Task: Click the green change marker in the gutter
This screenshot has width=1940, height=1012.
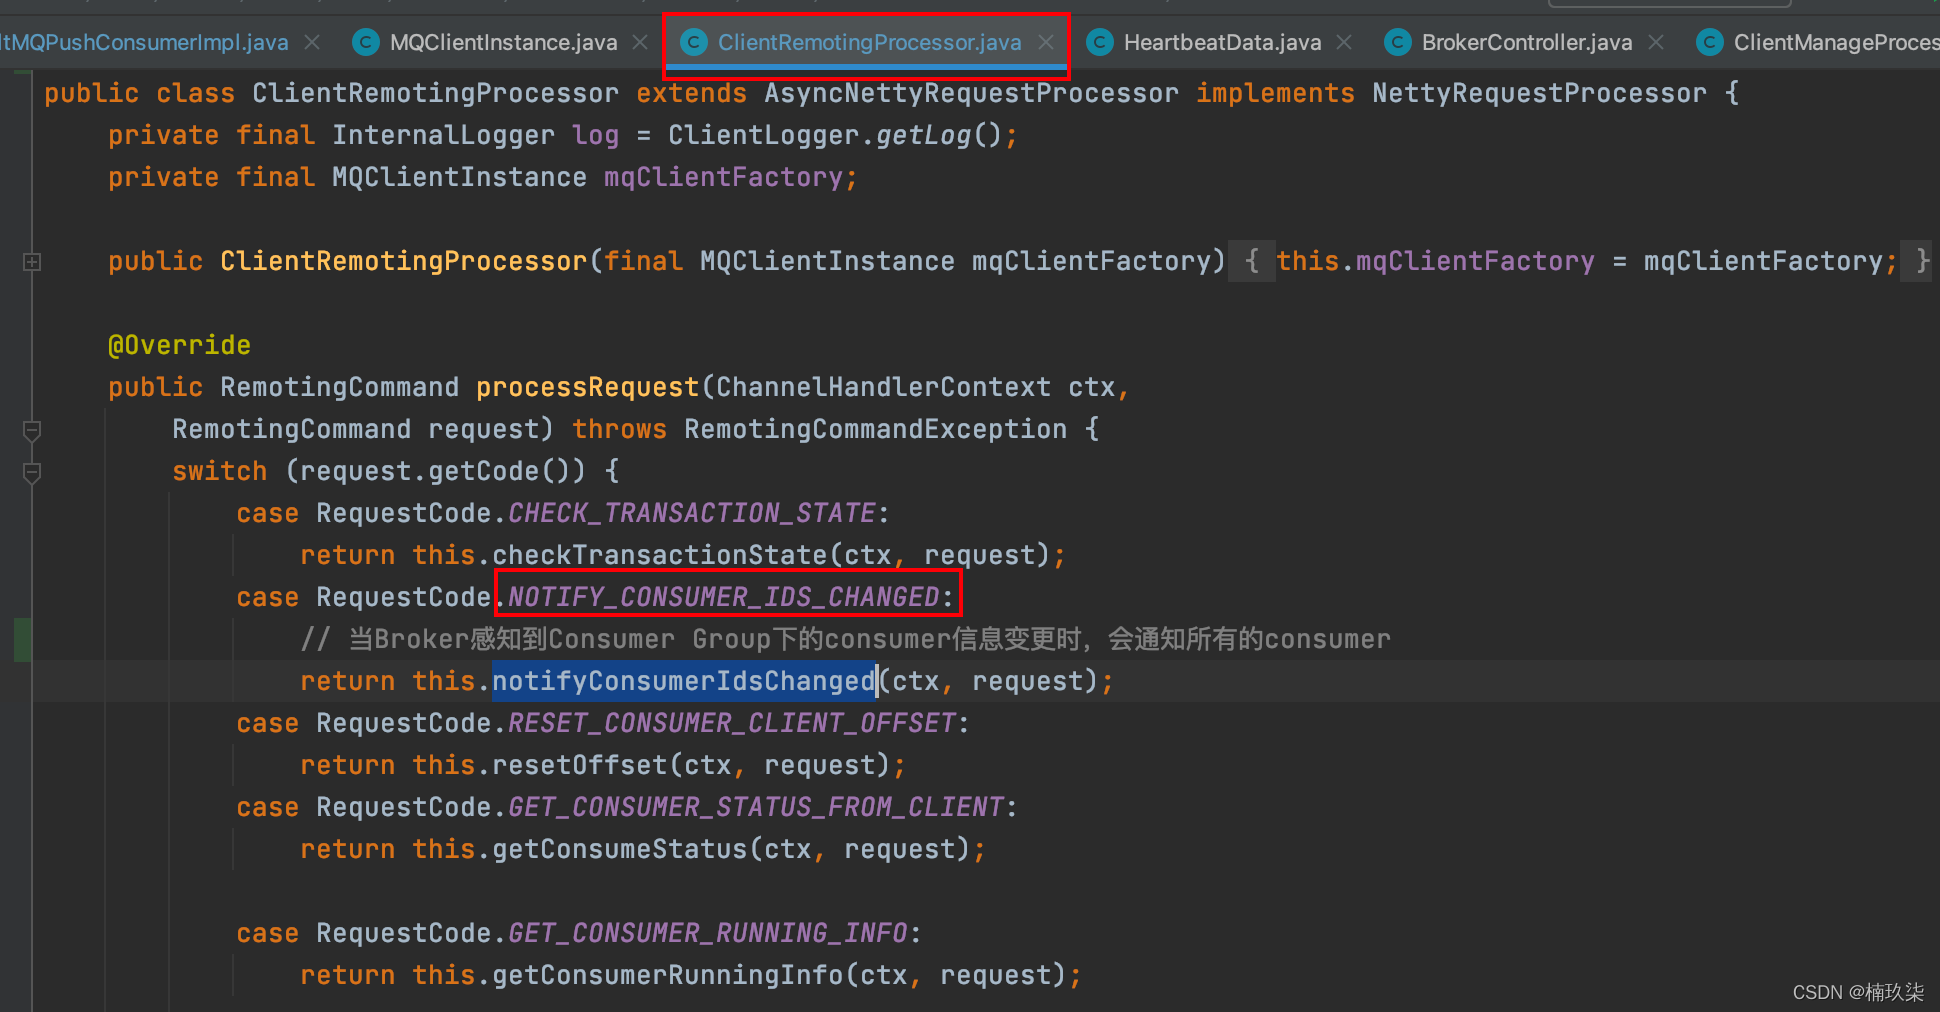Action: pos(22,639)
